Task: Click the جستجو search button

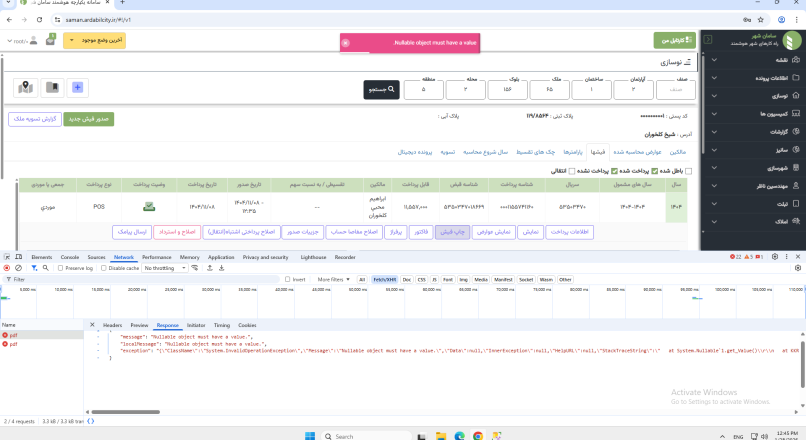Action: click(381, 89)
